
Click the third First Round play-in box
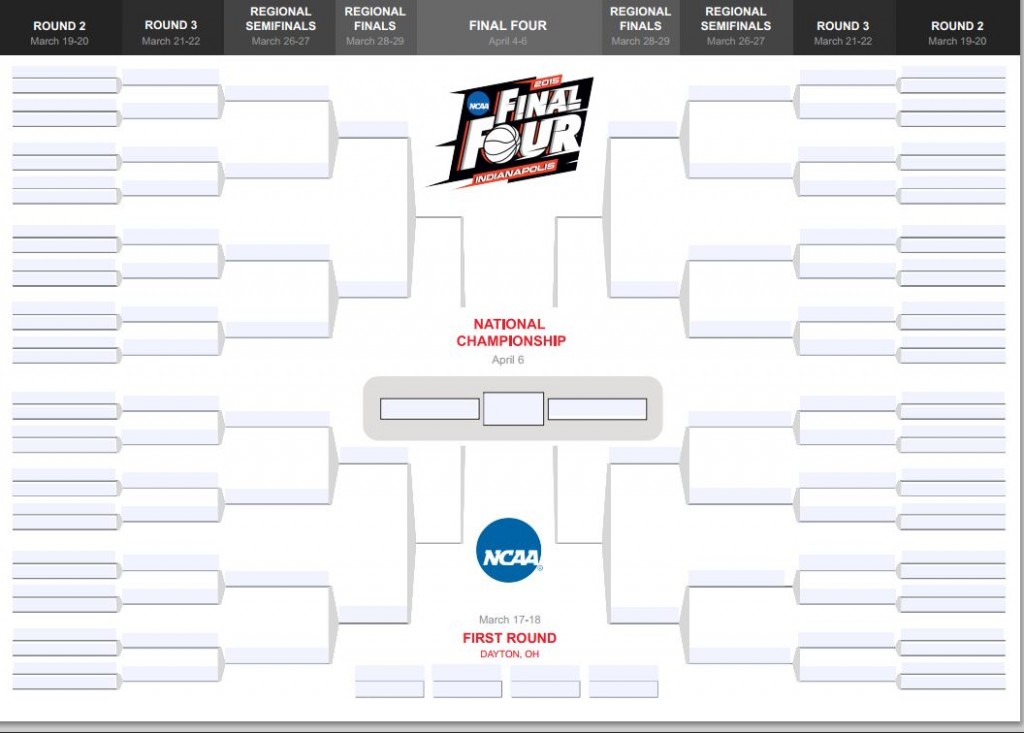pos(545,681)
